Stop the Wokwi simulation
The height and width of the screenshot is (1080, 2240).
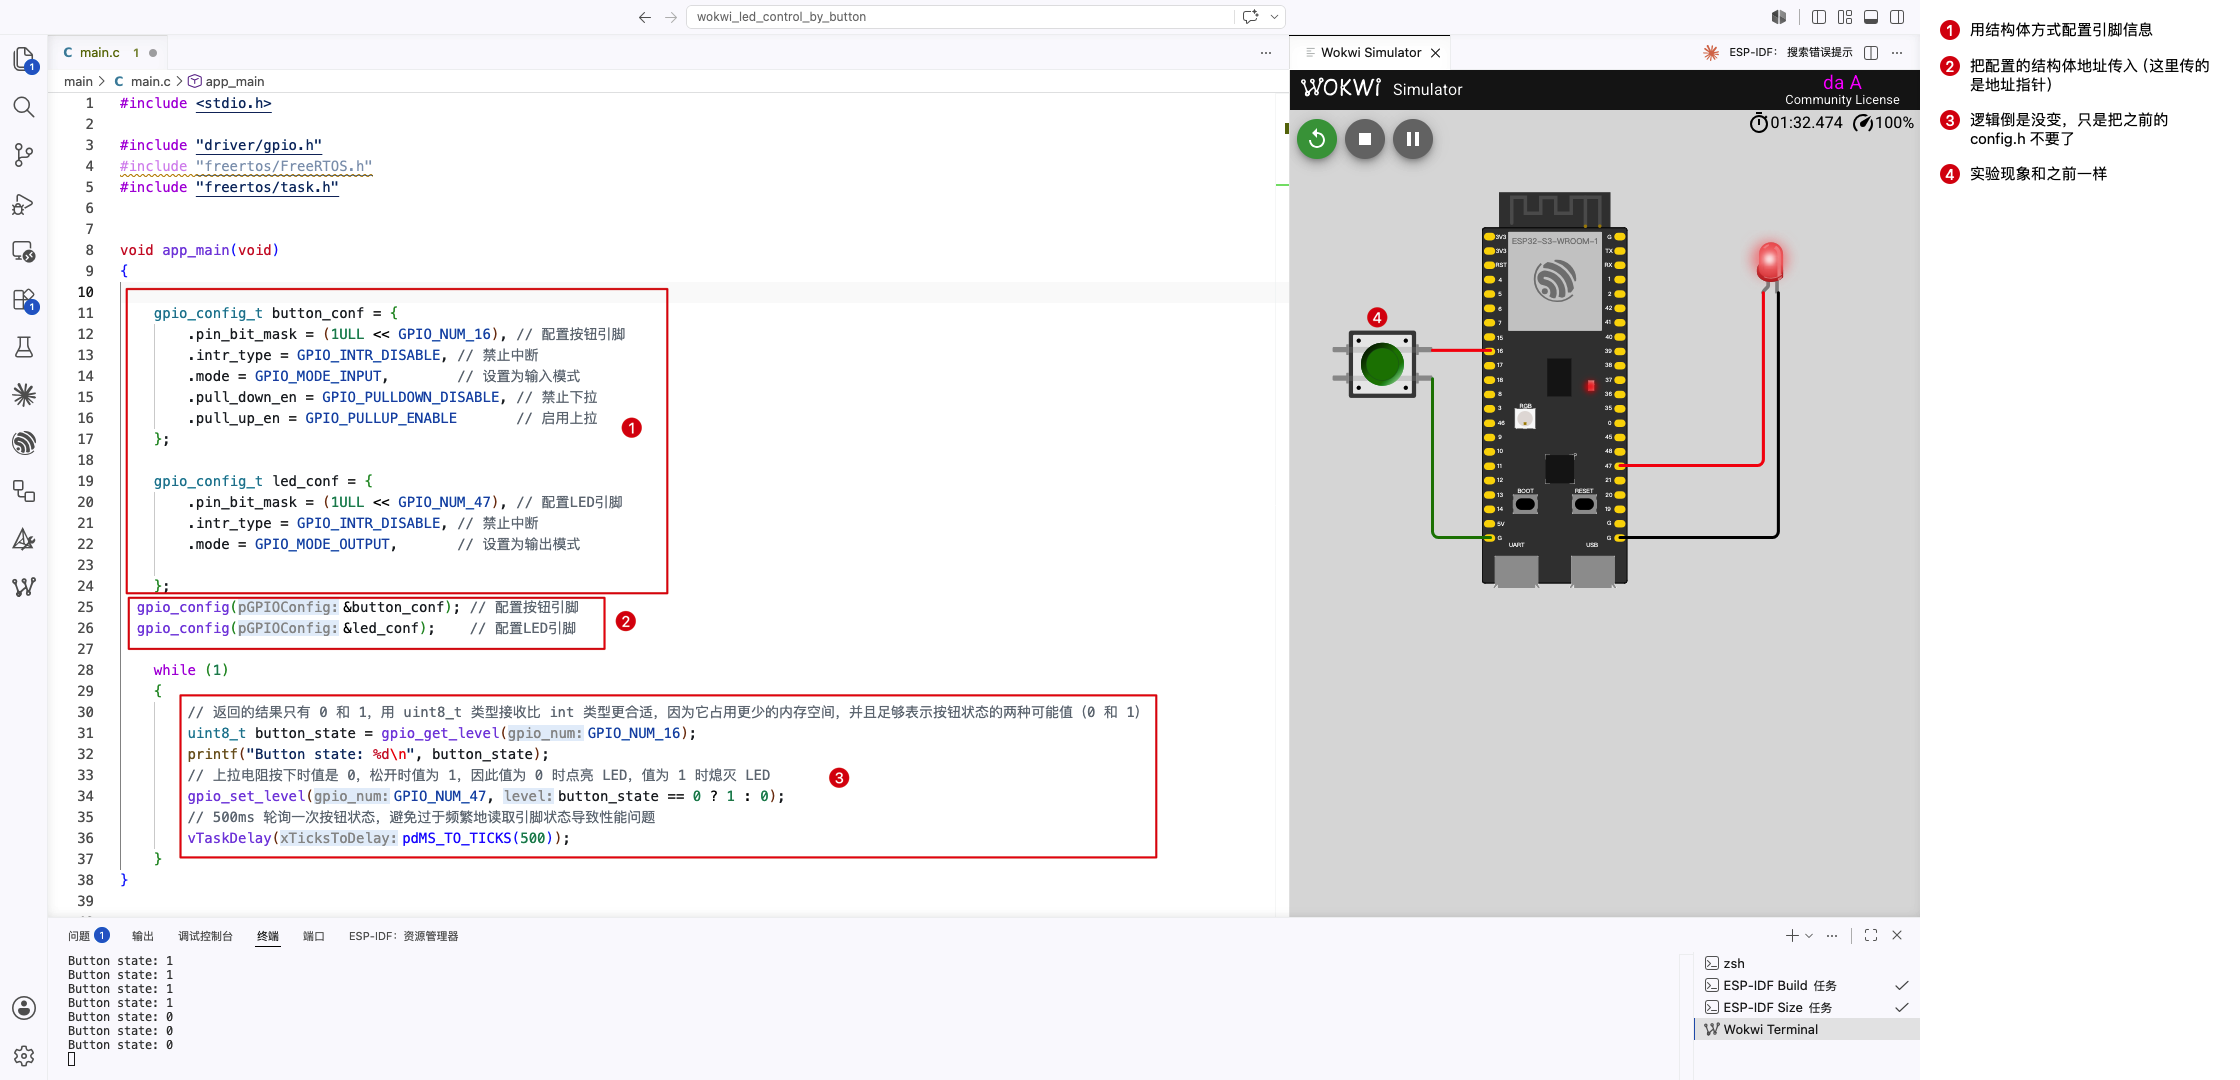click(1365, 139)
